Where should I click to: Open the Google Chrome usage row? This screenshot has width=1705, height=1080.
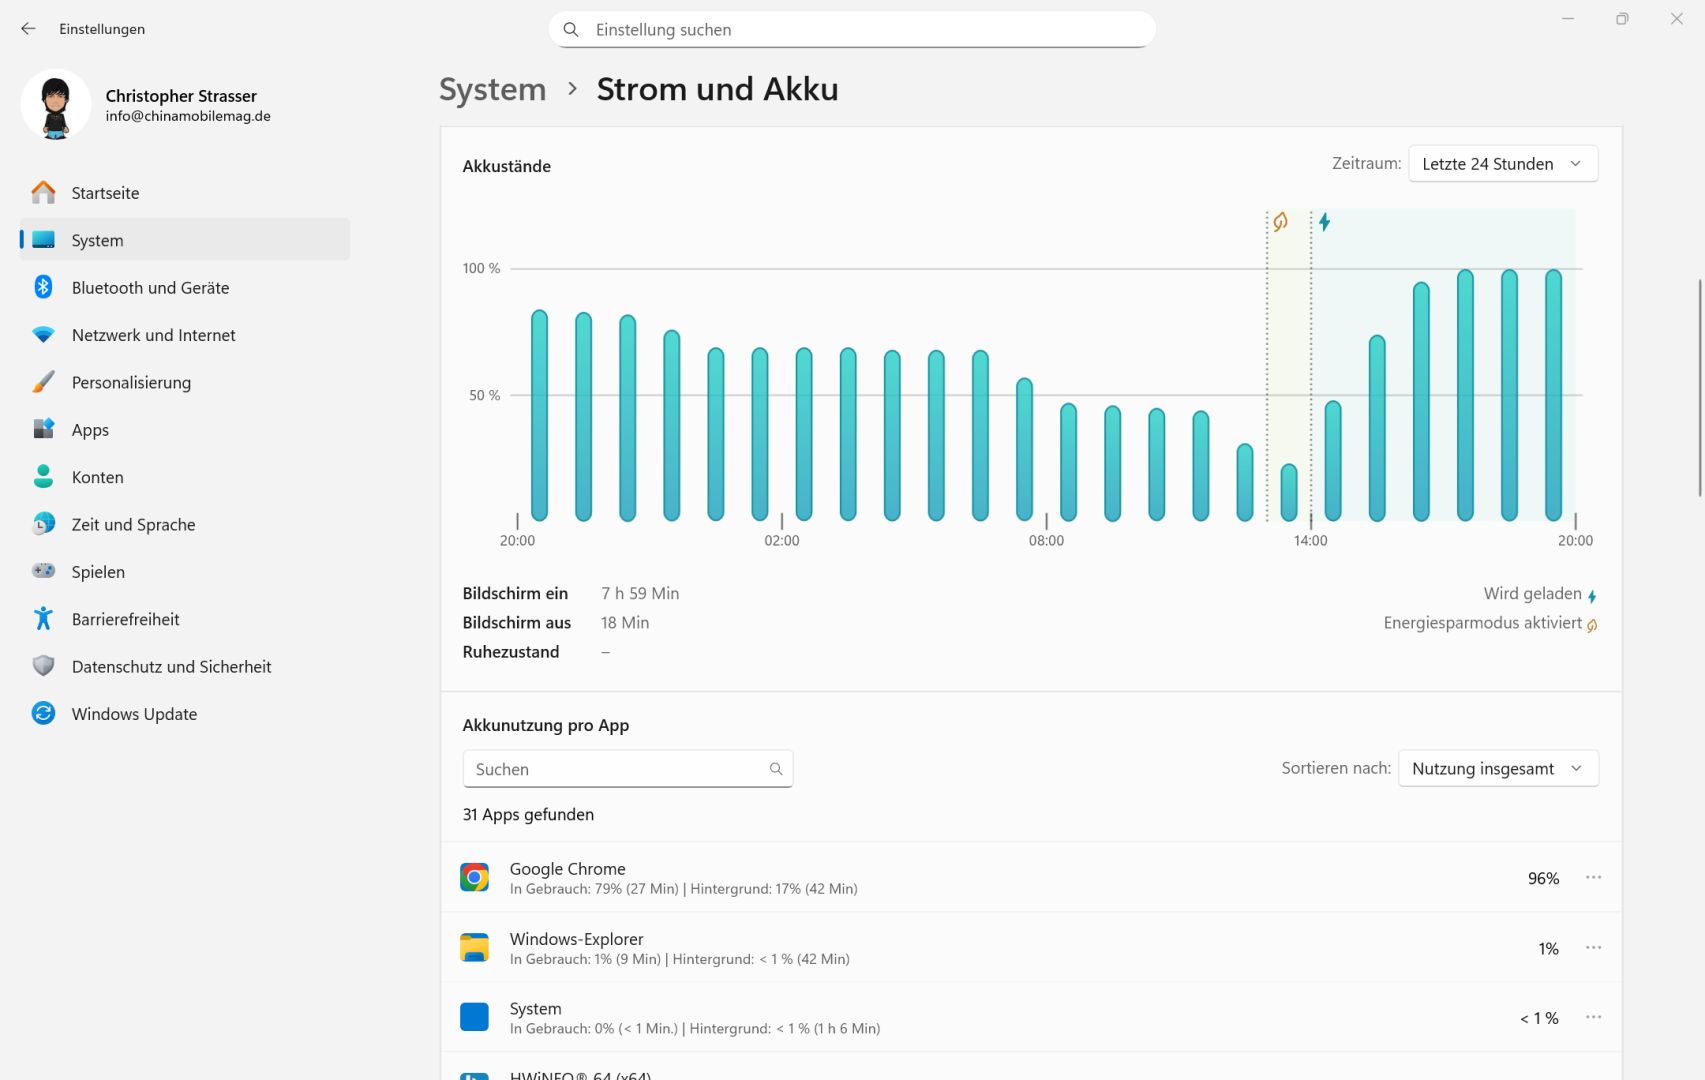[1031, 877]
